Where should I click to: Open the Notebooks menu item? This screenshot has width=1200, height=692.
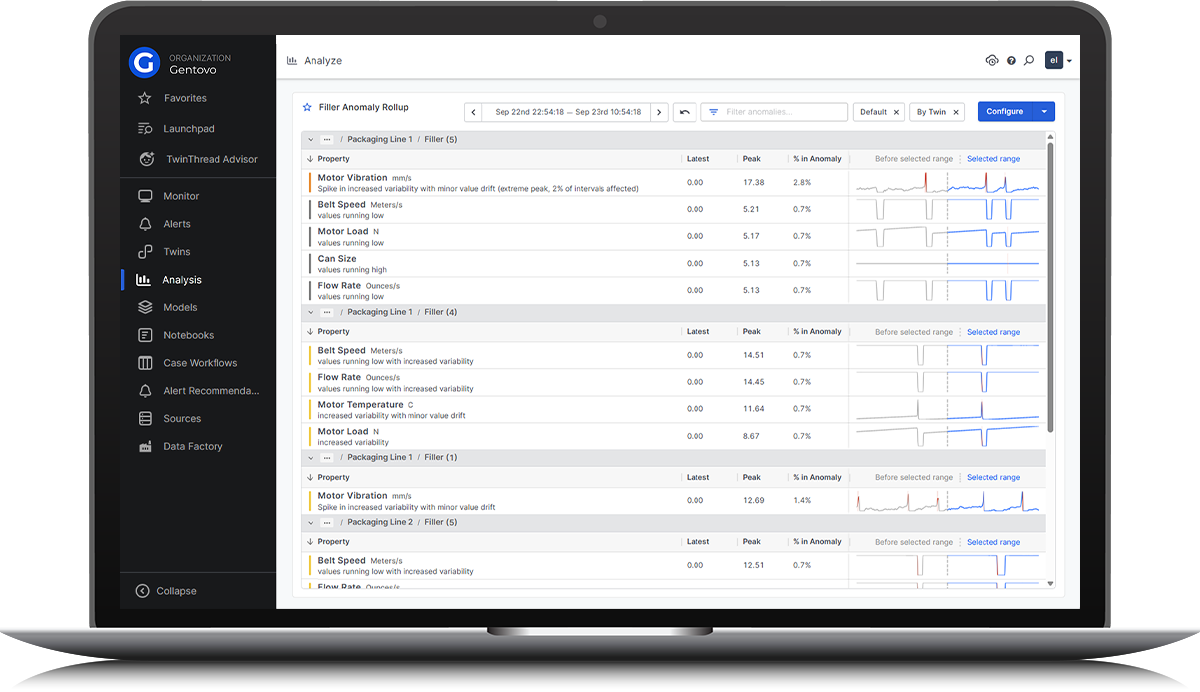click(189, 335)
